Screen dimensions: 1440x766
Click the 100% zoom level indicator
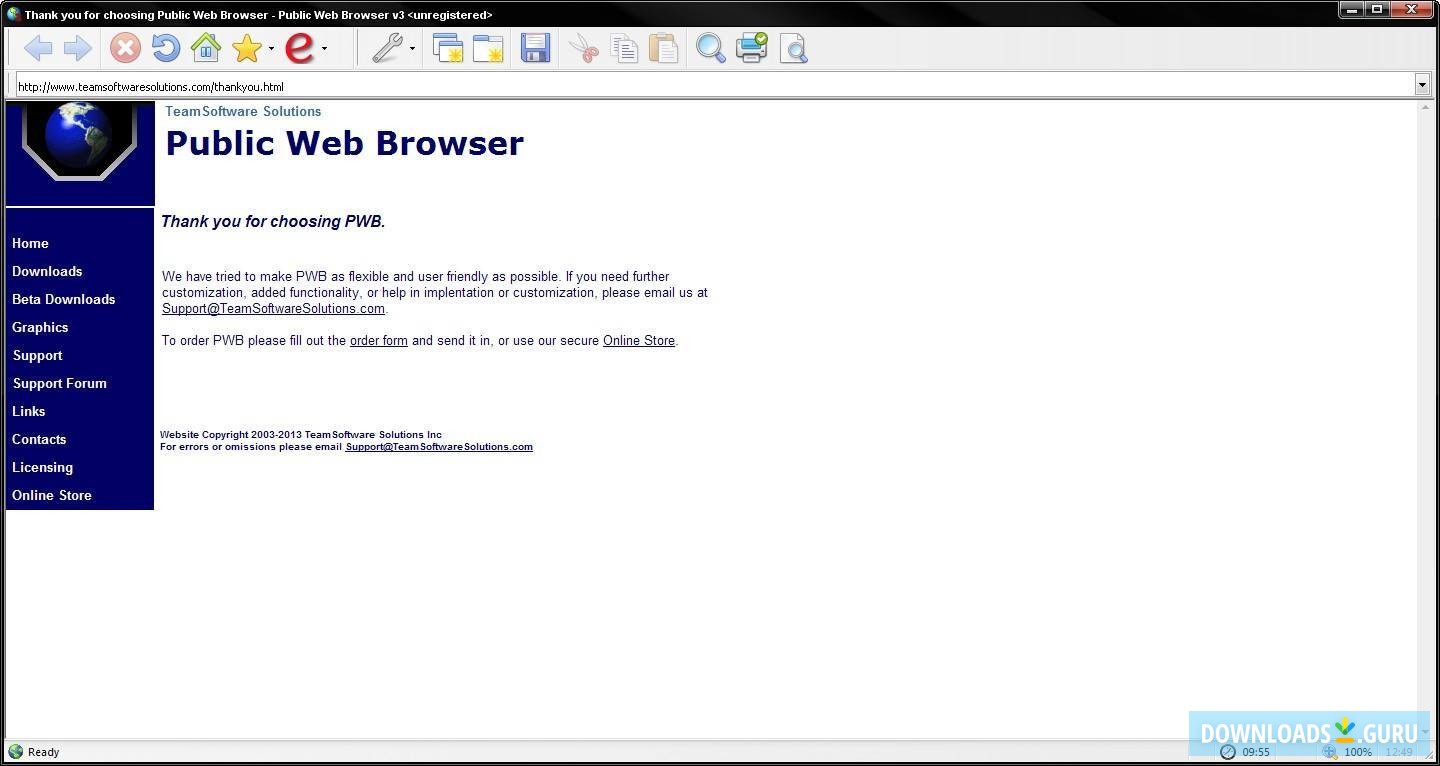coord(1356,752)
